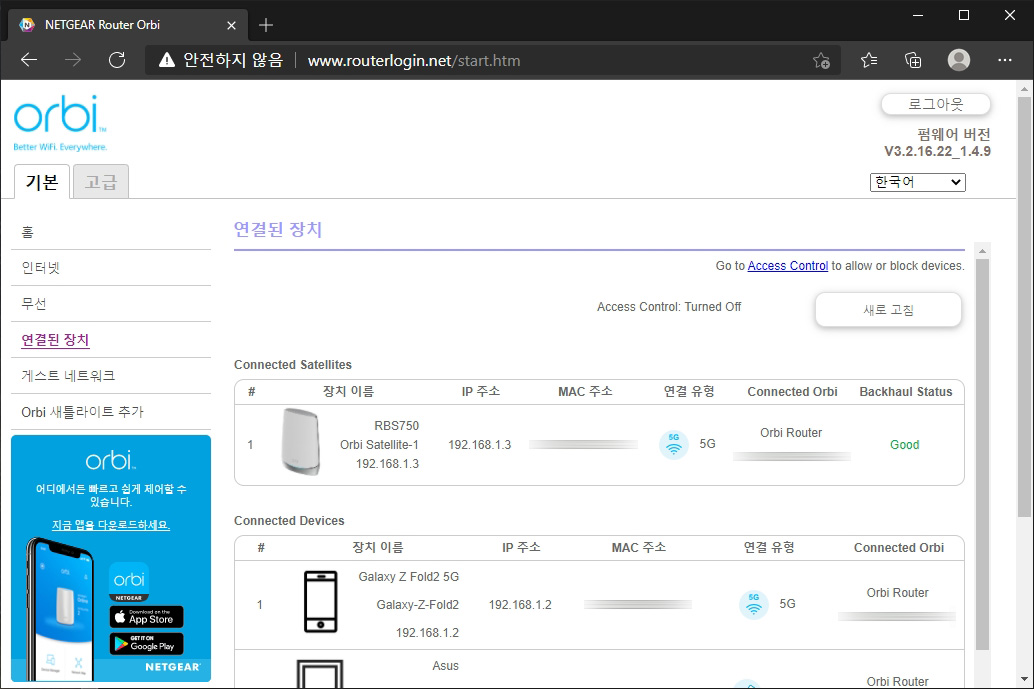Add this page to favorites star icon
Viewport: 1034px width, 689px height.
click(x=821, y=61)
